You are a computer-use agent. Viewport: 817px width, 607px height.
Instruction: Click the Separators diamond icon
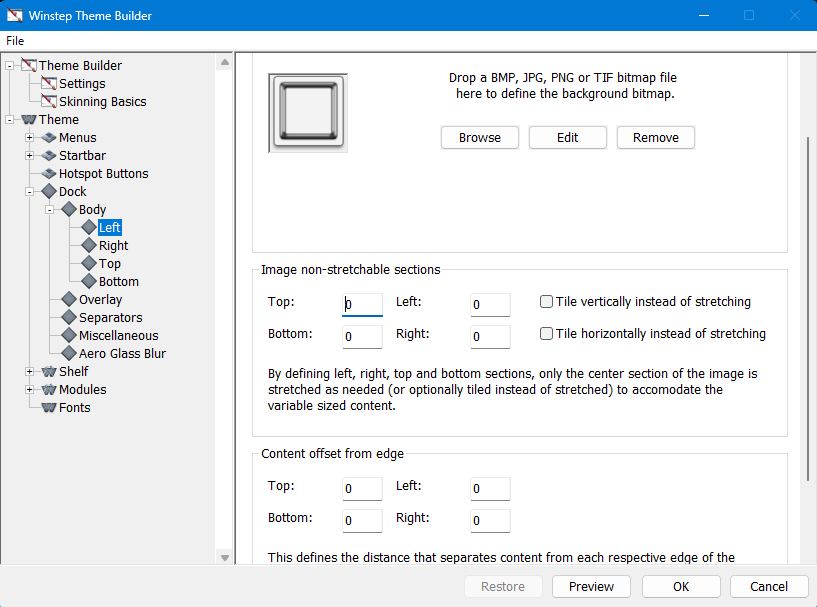click(x=69, y=318)
